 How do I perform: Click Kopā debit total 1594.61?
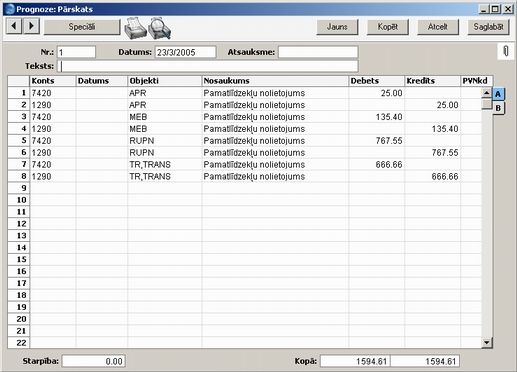click(355, 361)
